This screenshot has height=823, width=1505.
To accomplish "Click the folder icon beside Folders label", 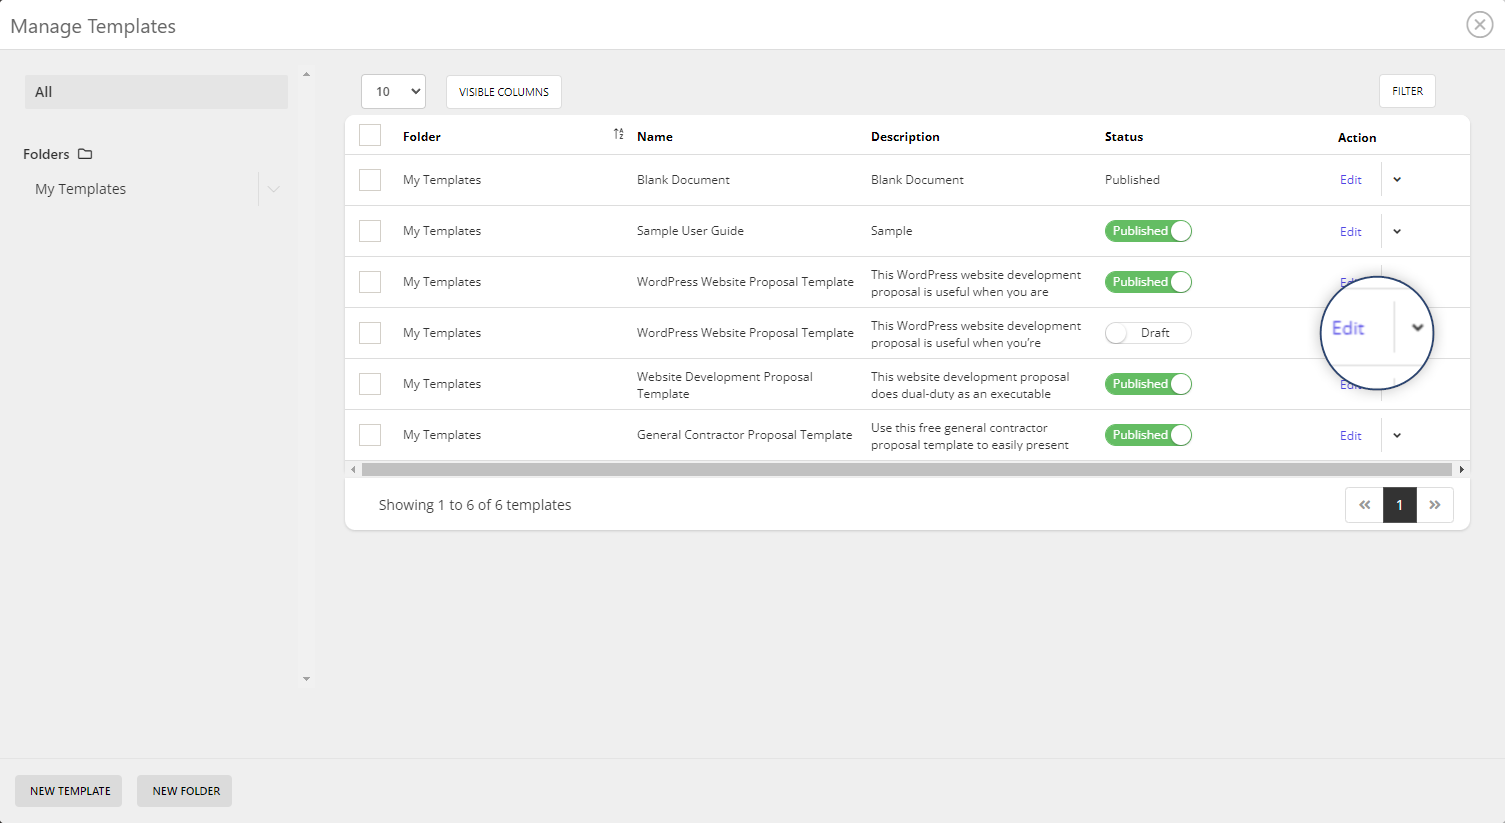I will [x=85, y=153].
